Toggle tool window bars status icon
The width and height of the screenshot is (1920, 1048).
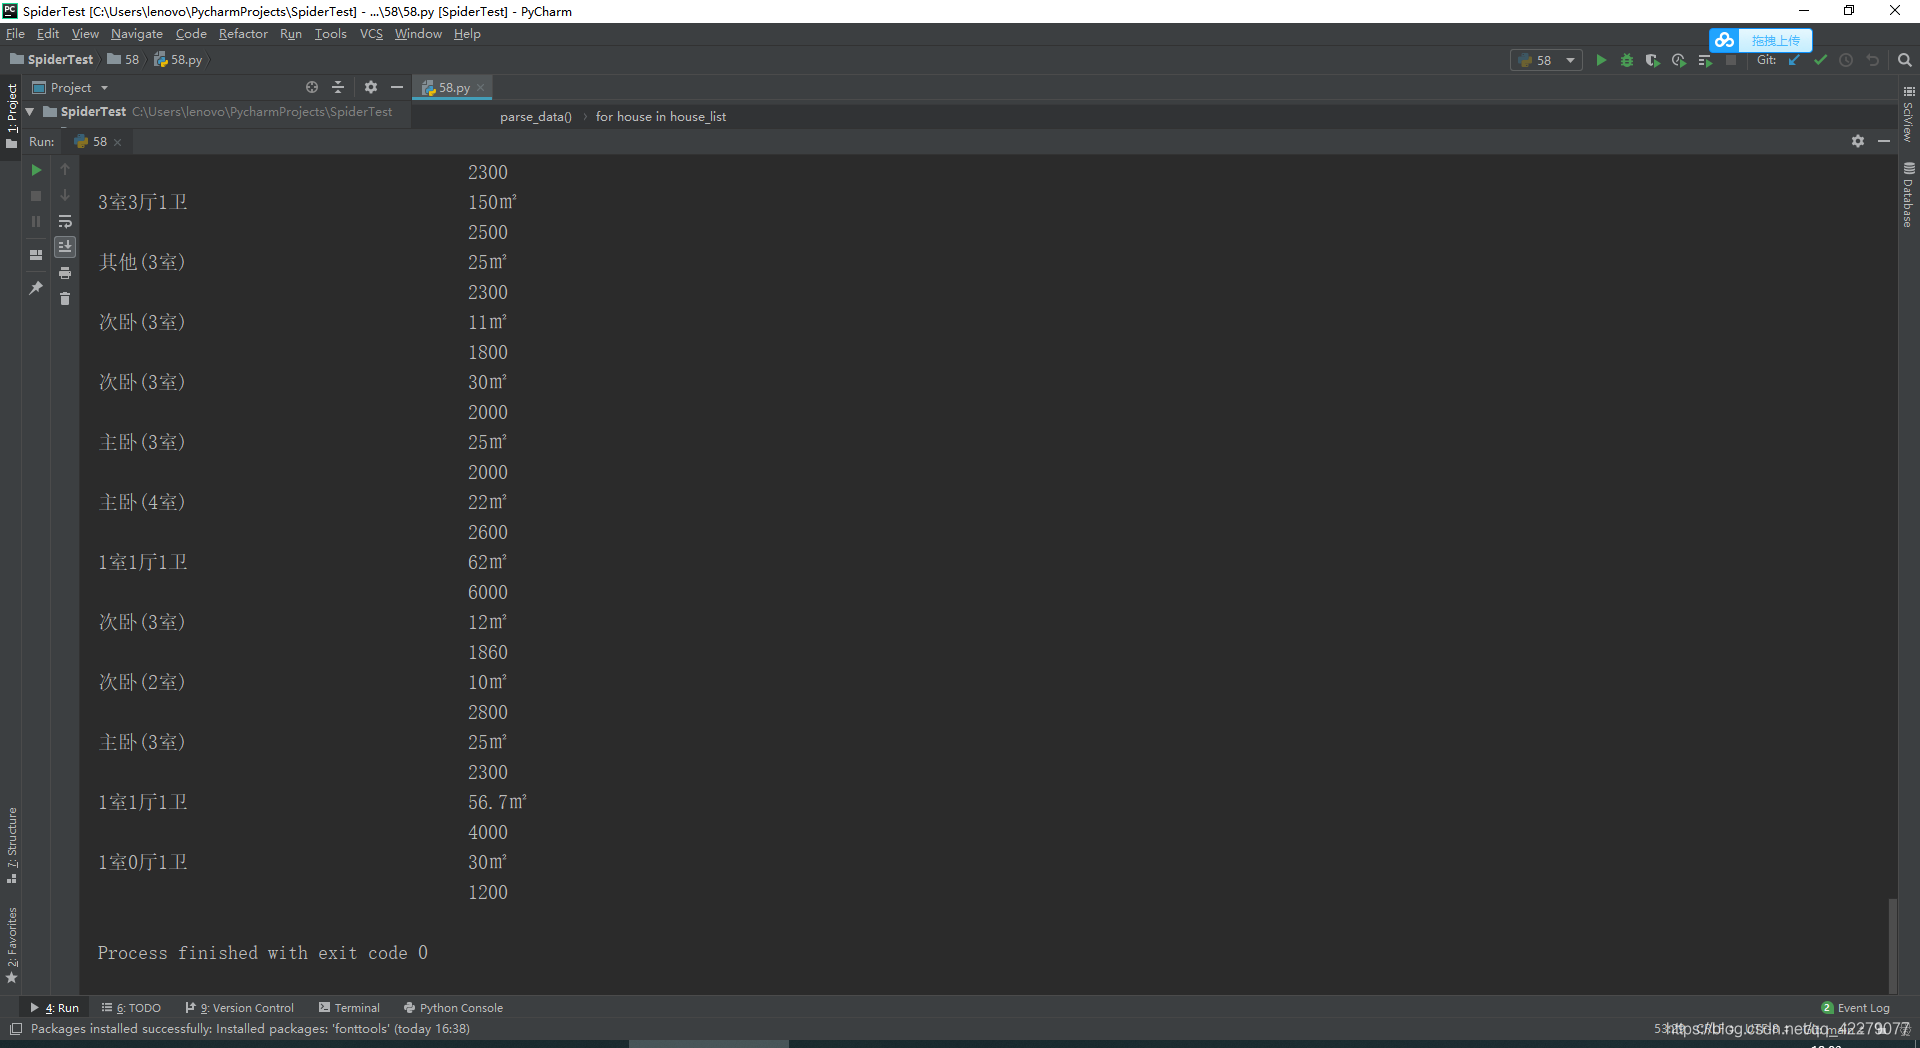click(15, 1029)
